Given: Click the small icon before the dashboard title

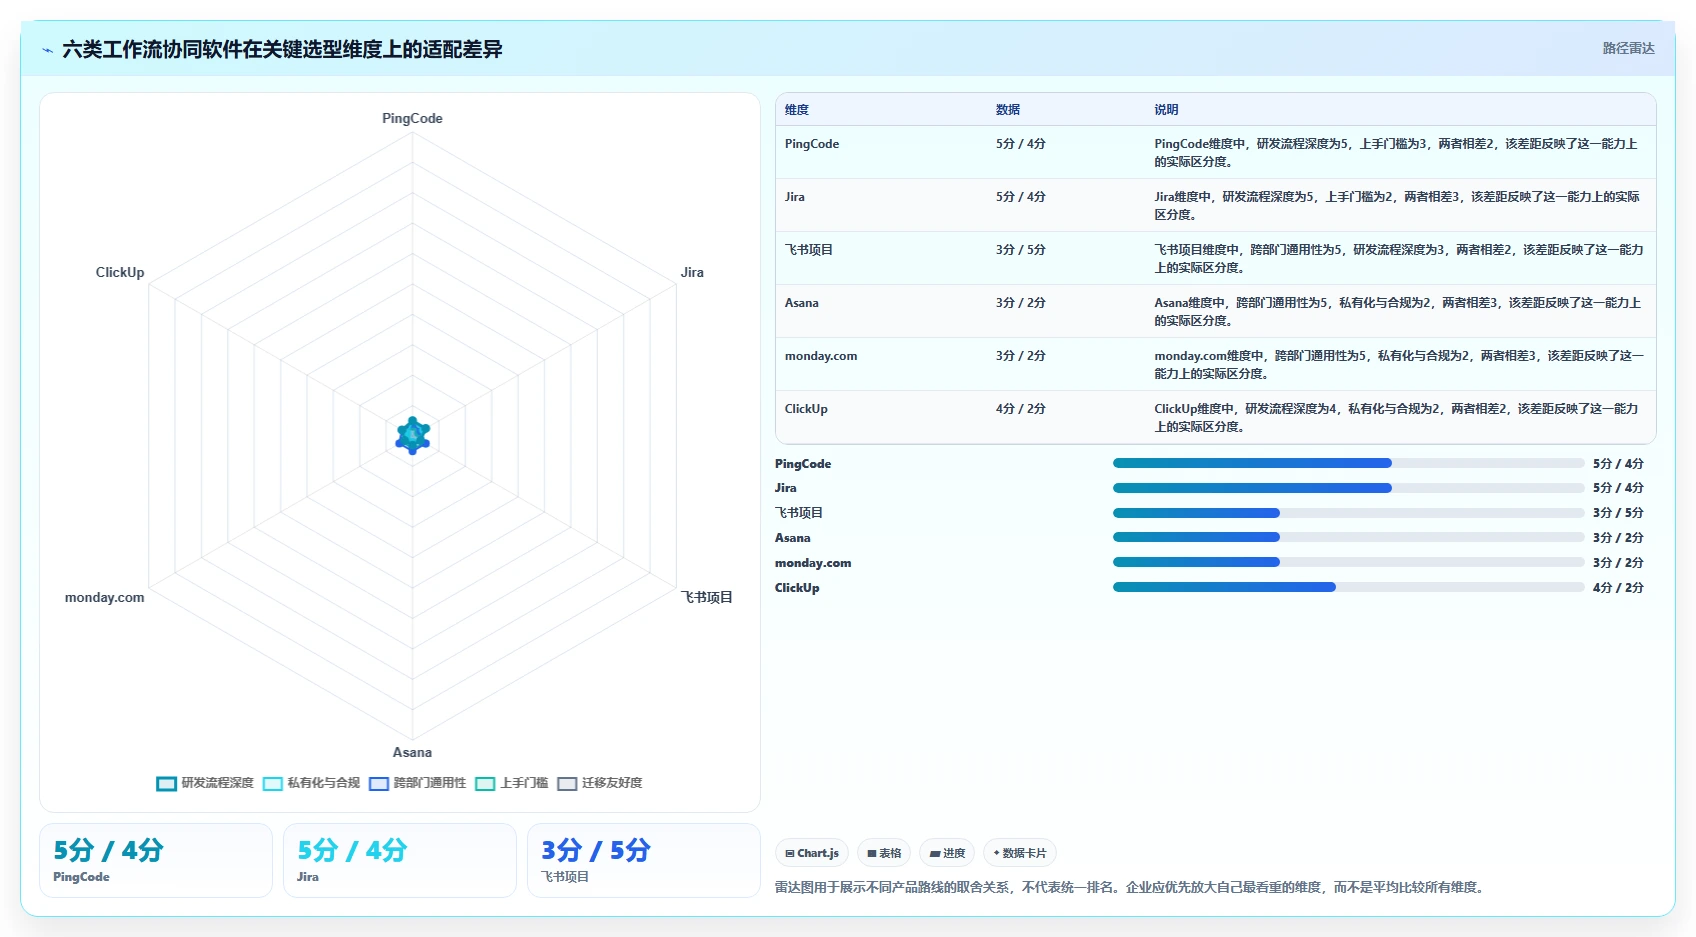Looking at the screenshot, I should click(x=47, y=50).
